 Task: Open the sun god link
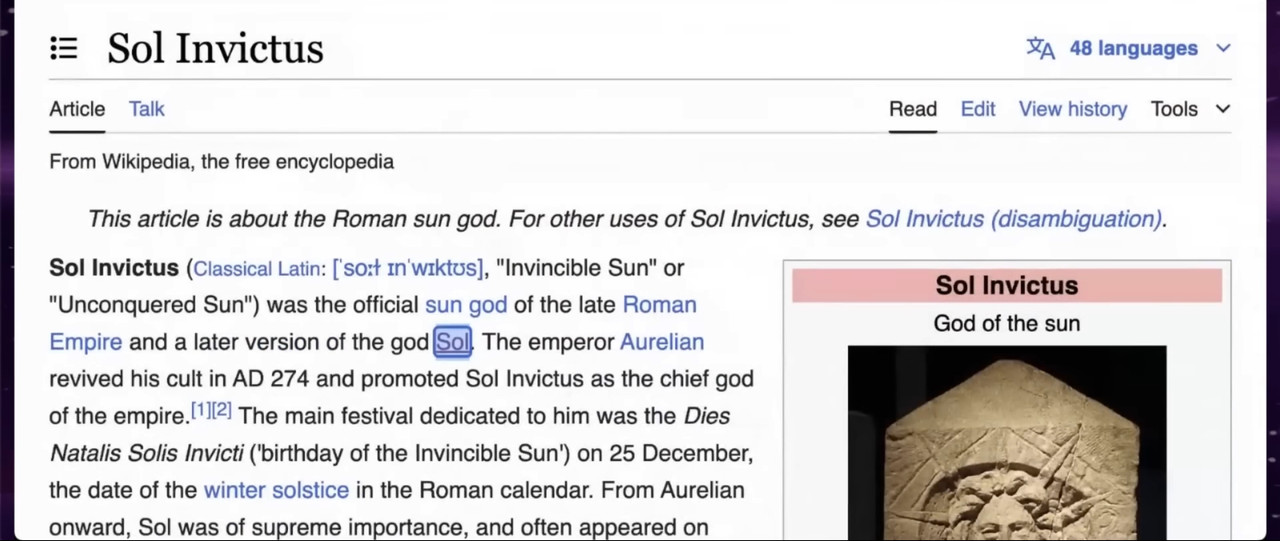(x=466, y=305)
